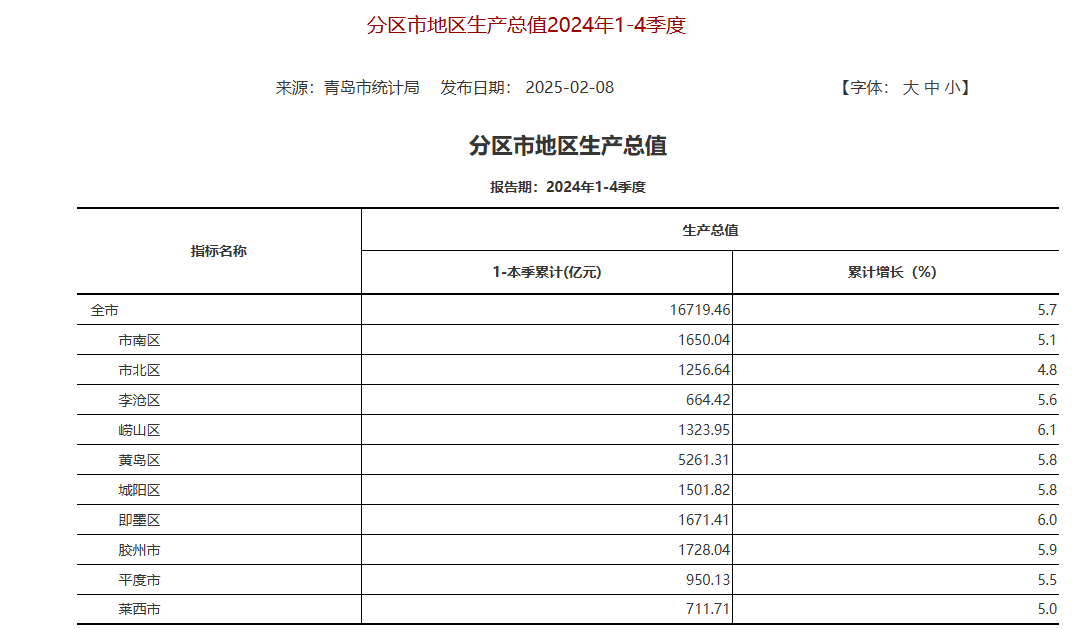Click the 莱西市 value 711.71
This screenshot has width=1076, height=635.
[x=708, y=609]
